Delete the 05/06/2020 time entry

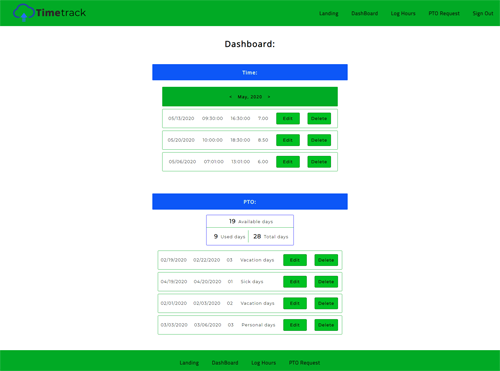[x=319, y=162]
